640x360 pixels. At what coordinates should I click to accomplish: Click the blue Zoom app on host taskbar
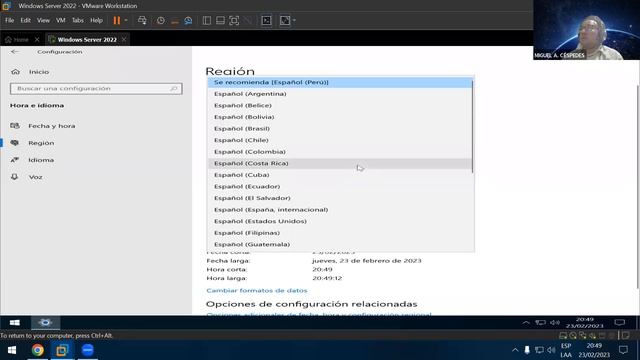[87, 350]
